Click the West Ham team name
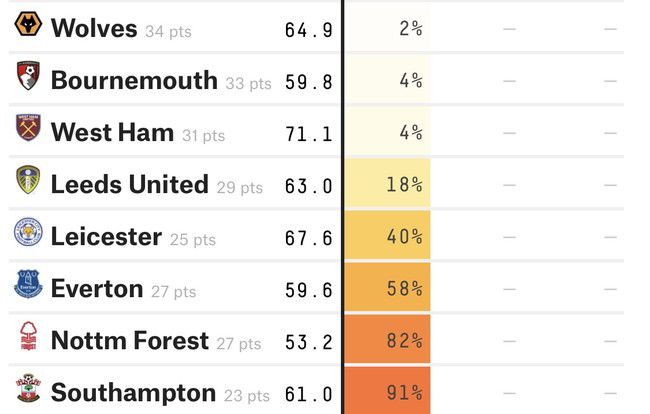 click(112, 132)
